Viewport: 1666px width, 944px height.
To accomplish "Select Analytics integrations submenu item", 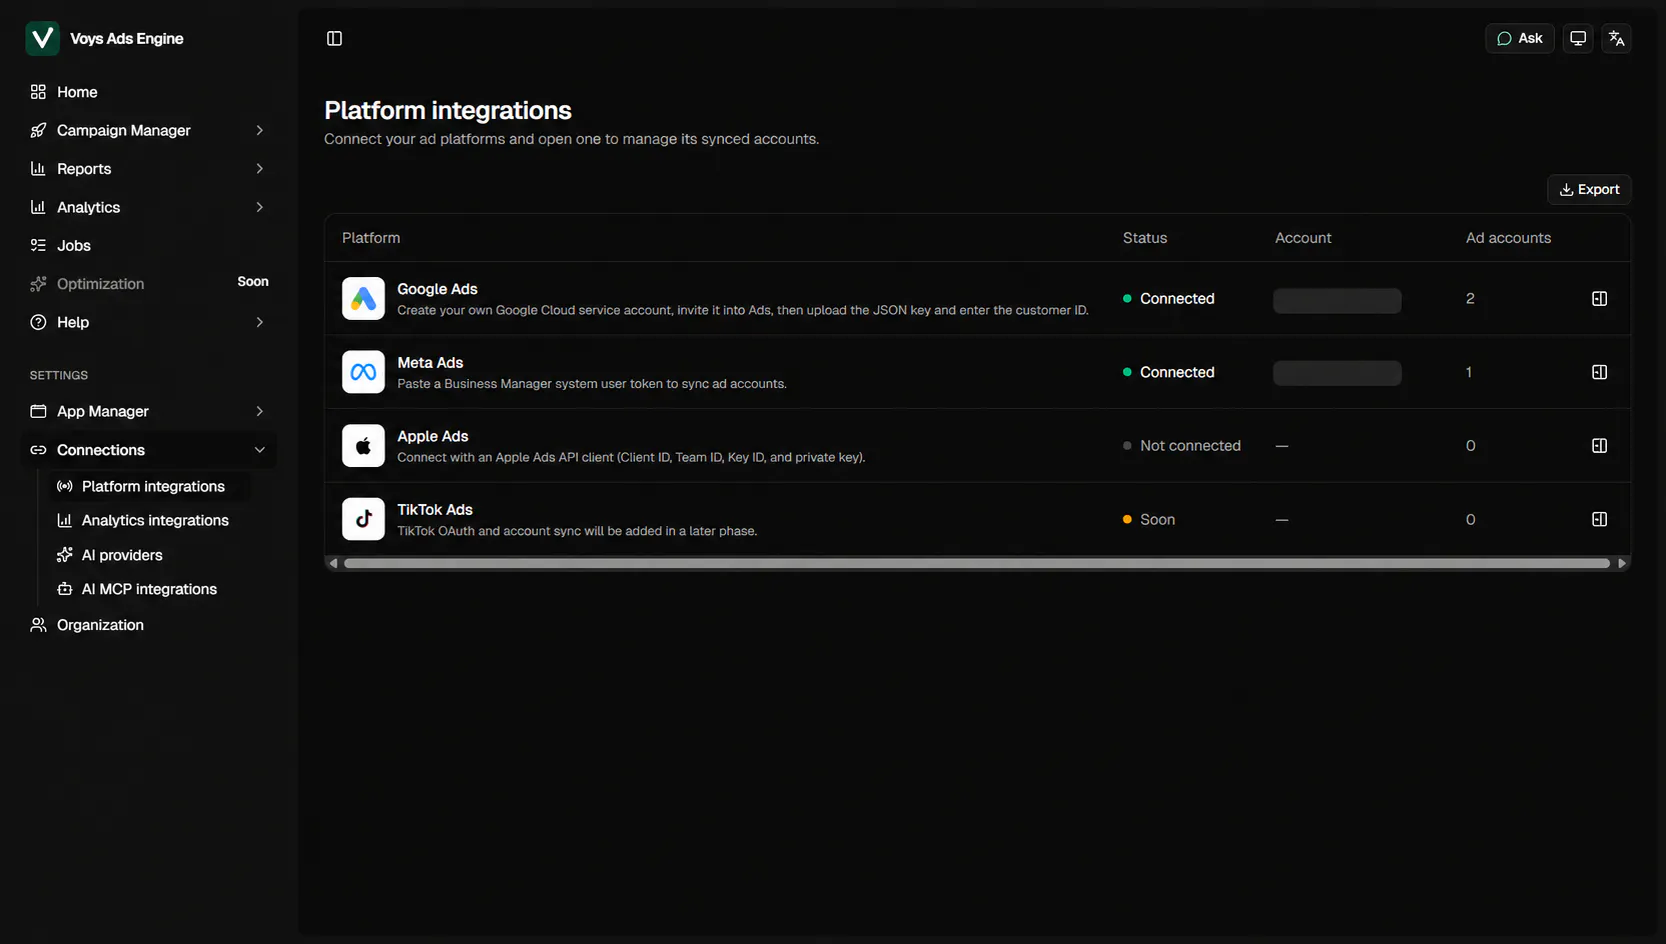I will 150,521.
